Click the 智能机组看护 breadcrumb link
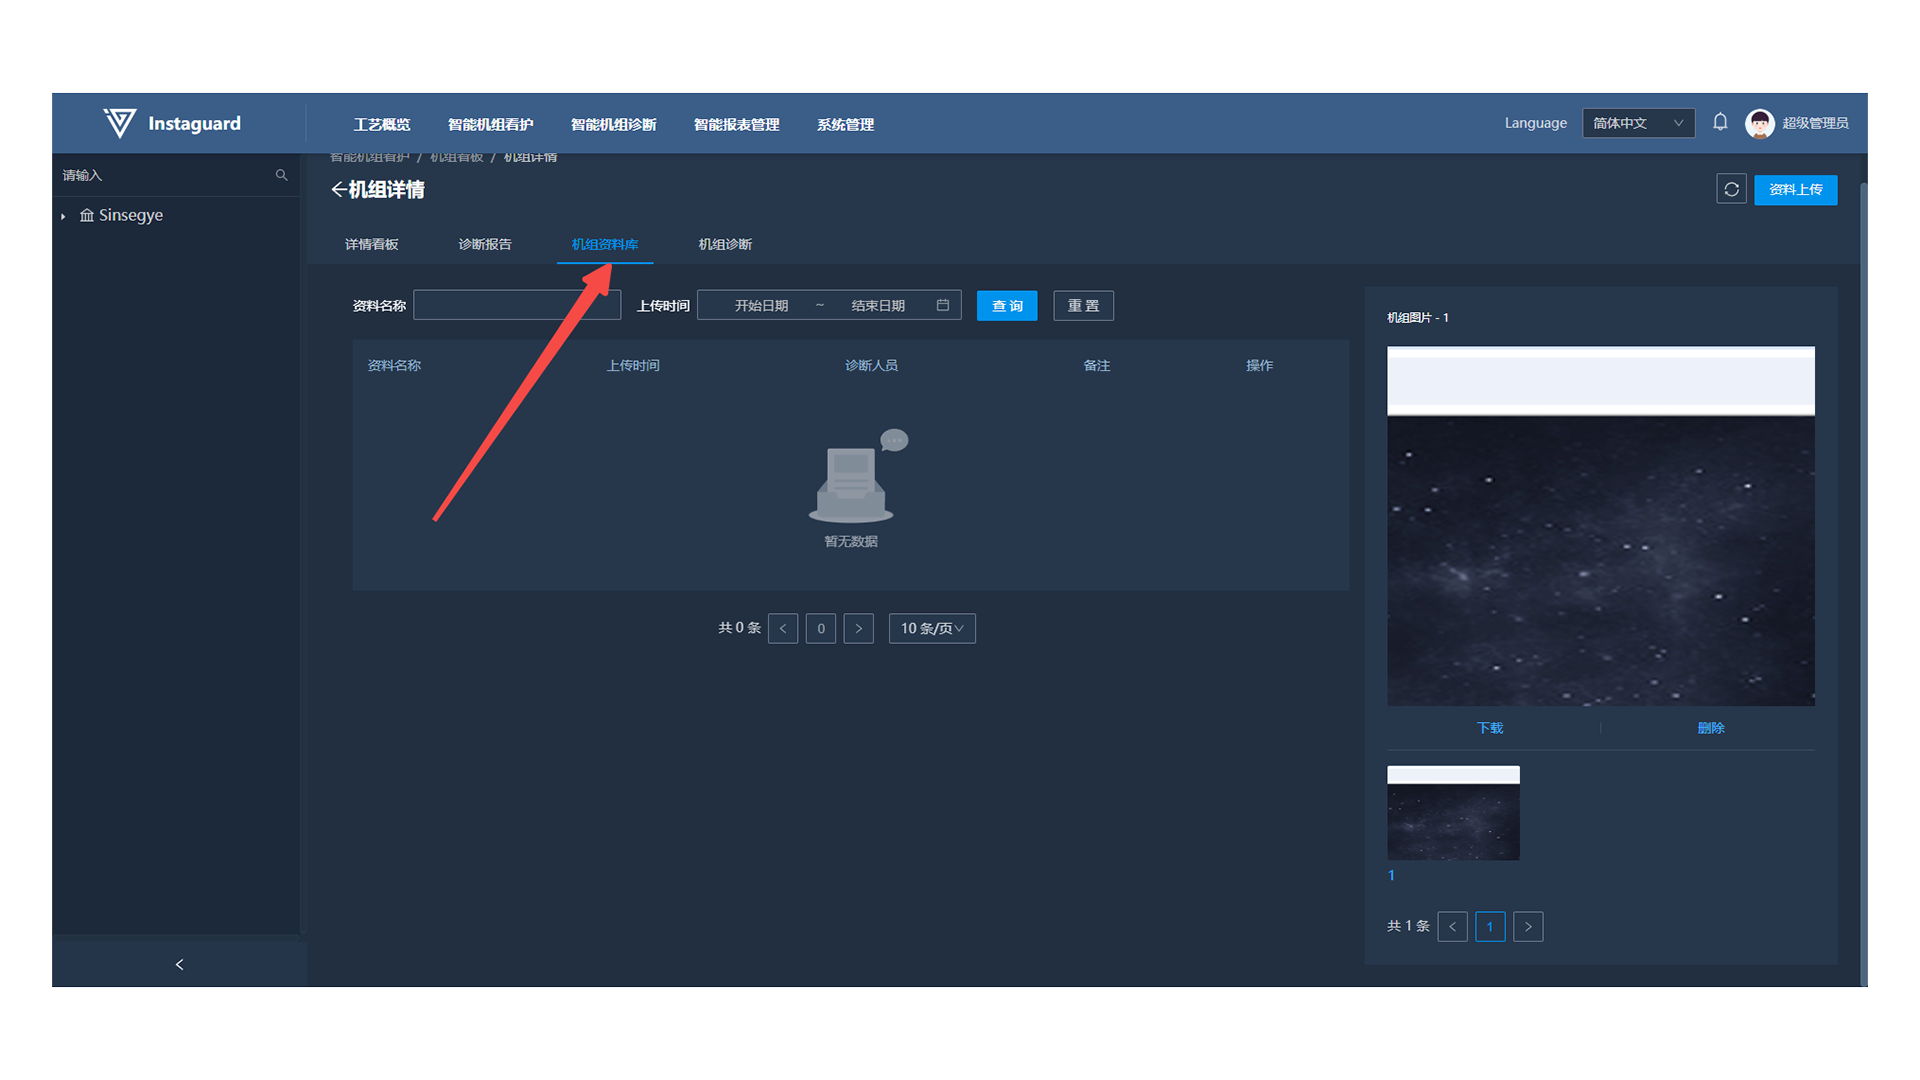This screenshot has width=1920, height=1080. pos(370,157)
